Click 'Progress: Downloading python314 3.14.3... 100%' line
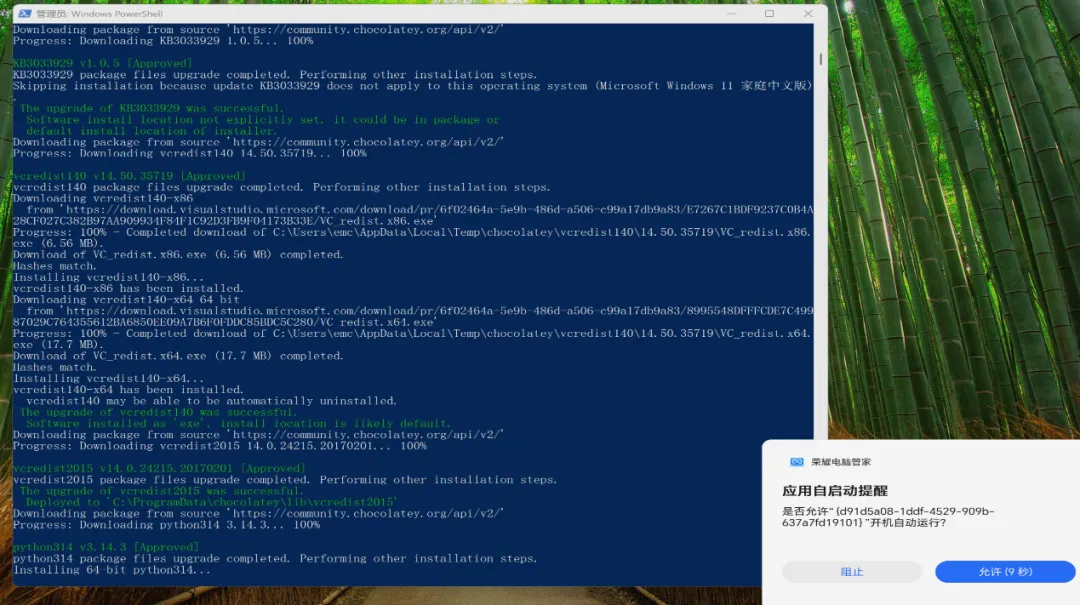 tap(166, 525)
